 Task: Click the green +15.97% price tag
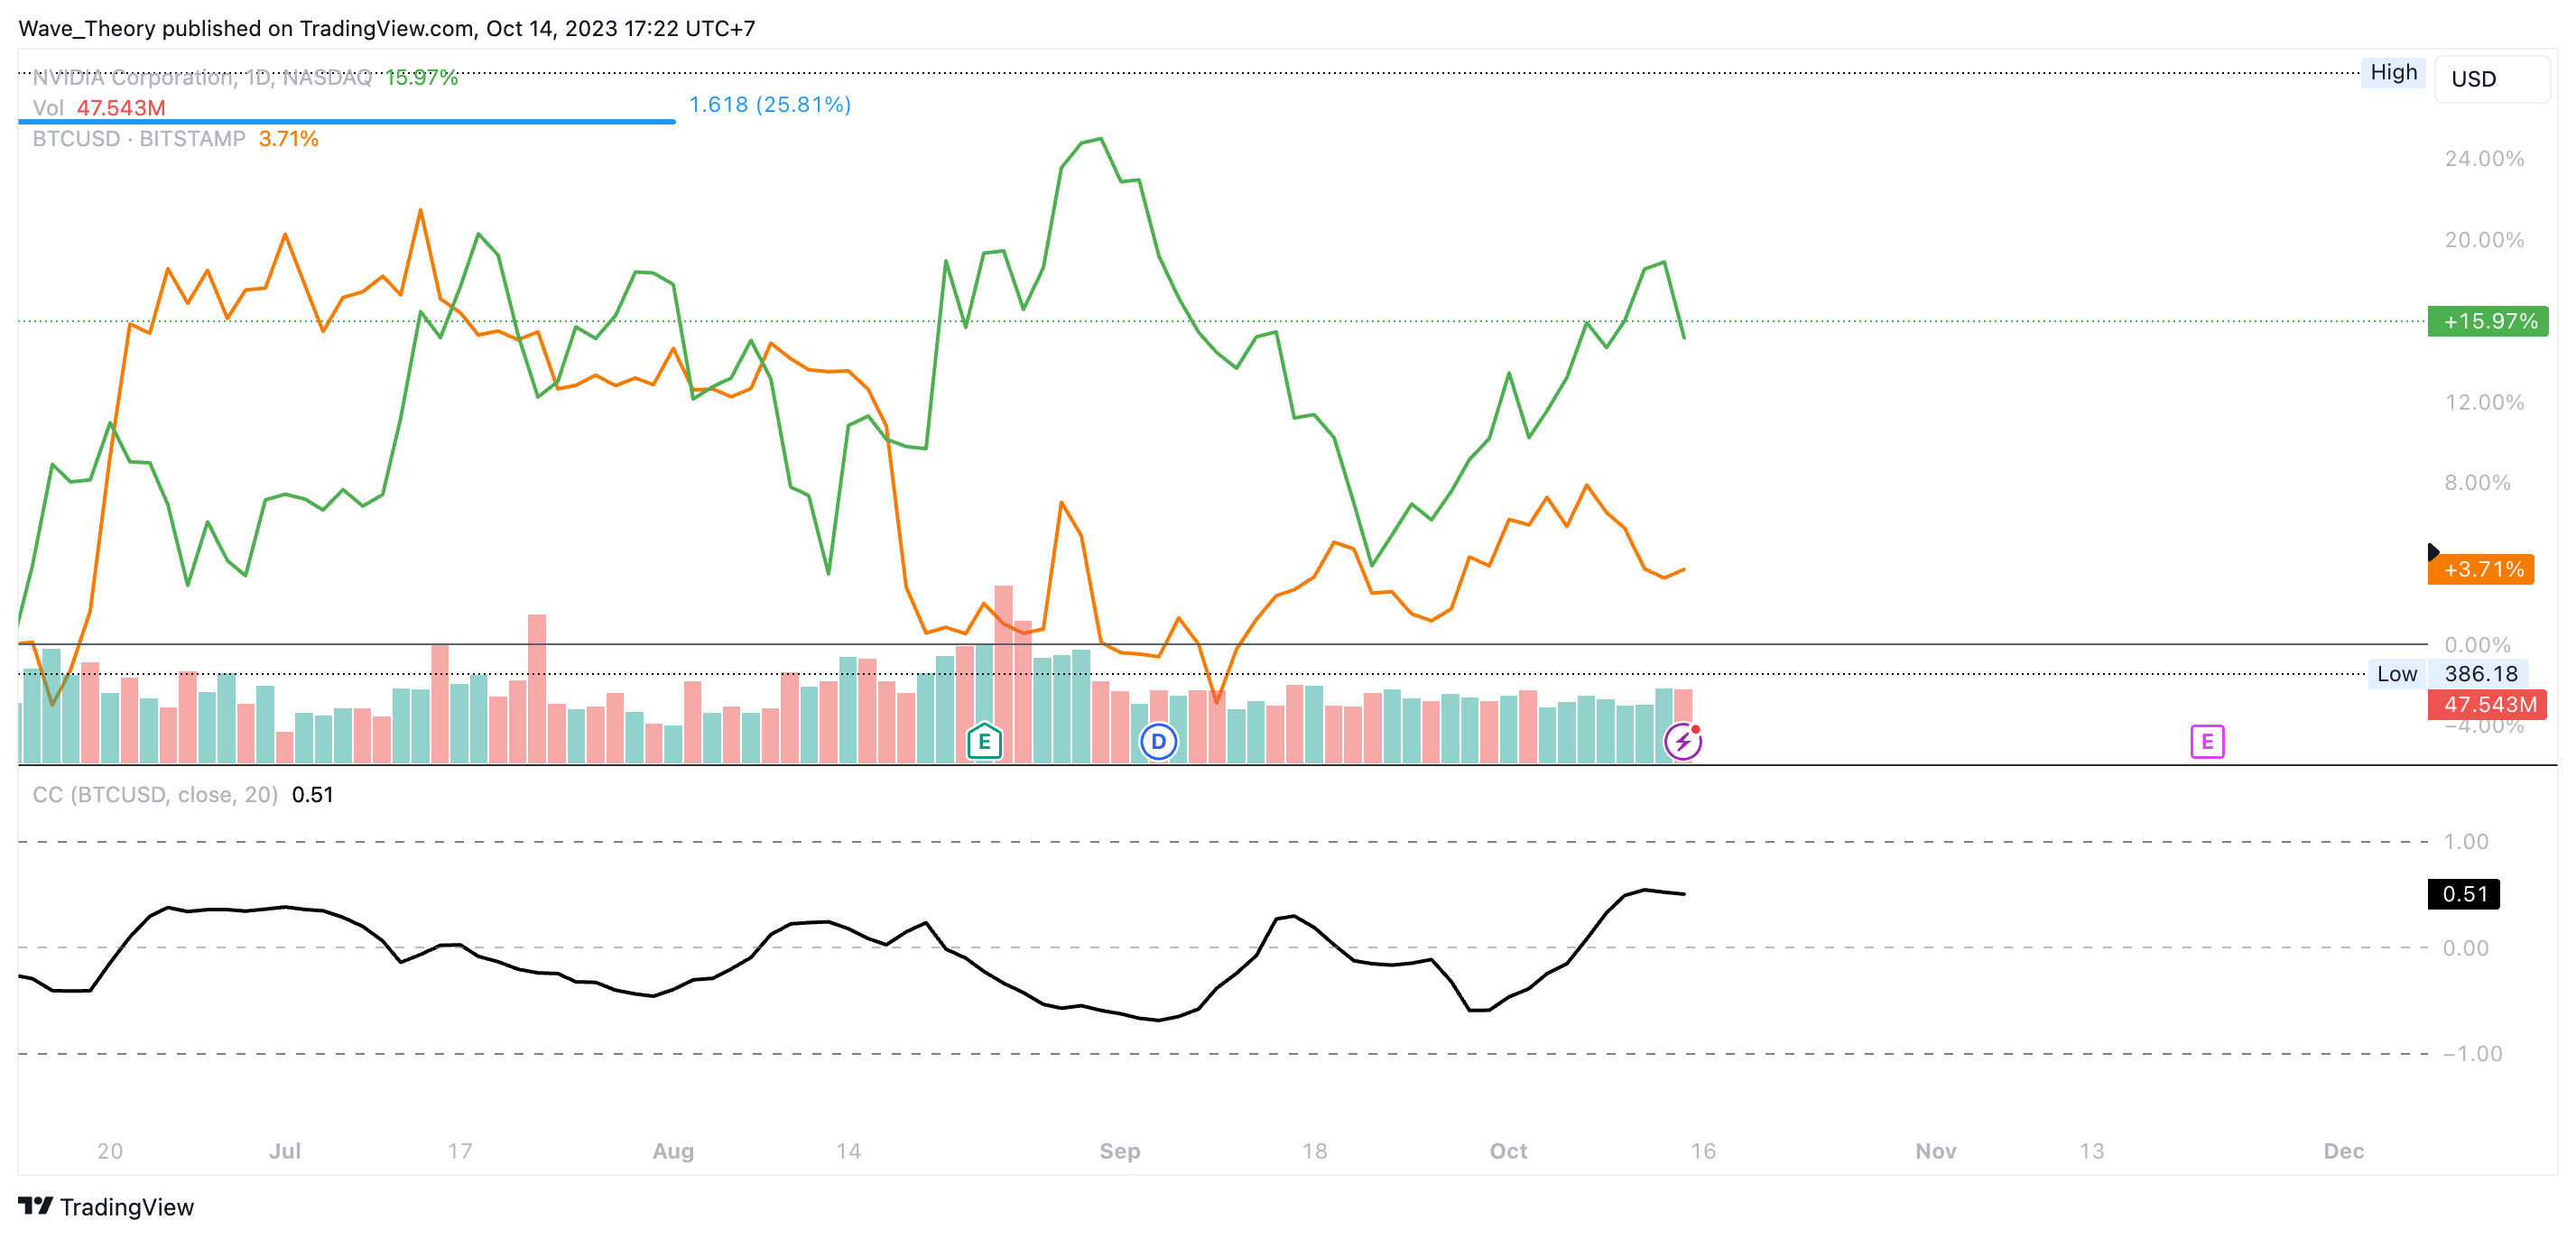coord(2487,321)
